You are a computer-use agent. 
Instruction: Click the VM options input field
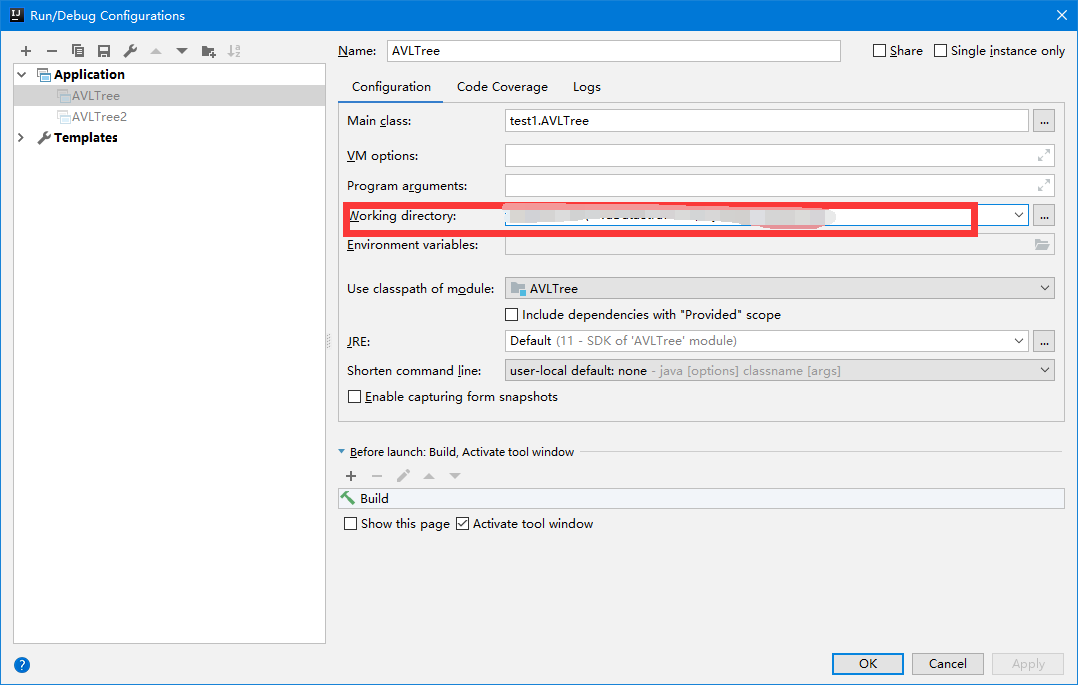click(780, 155)
